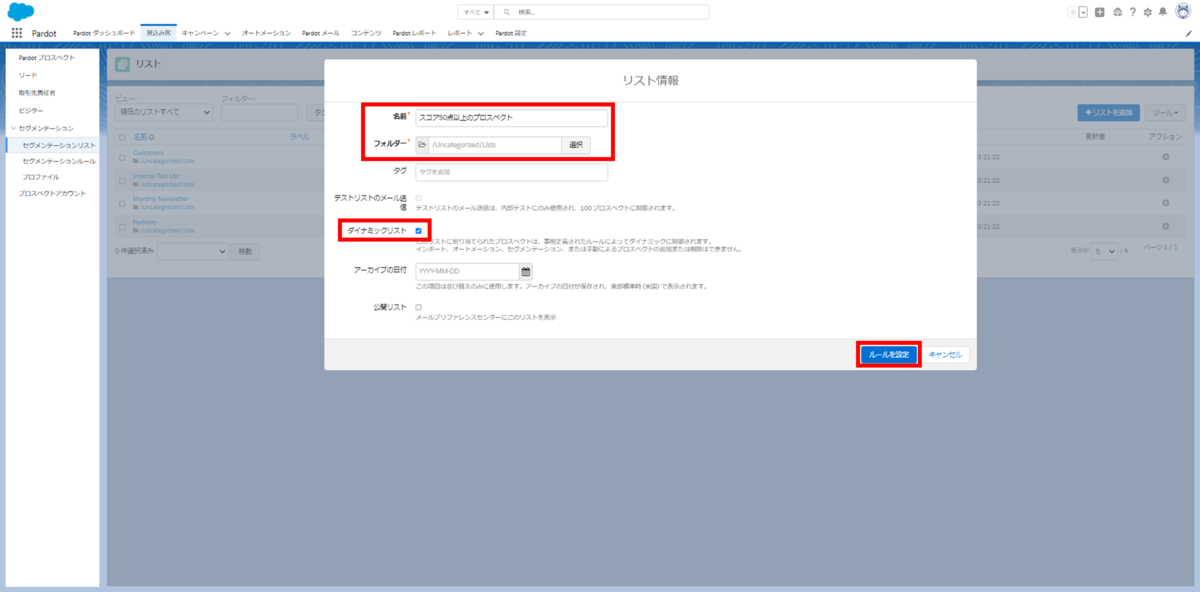1200x592 pixels.
Task: Click the global 検索 search field
Action: [602, 12]
